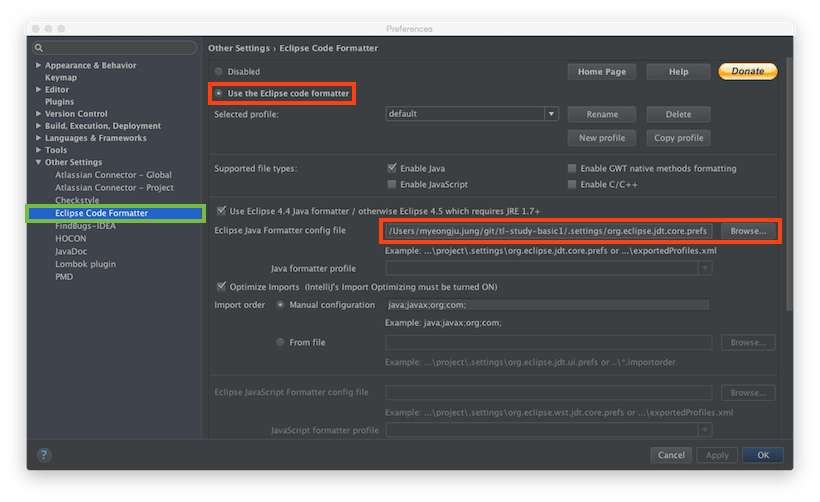Expand Build, Execution, Deployment node

pyautogui.click(x=38, y=126)
